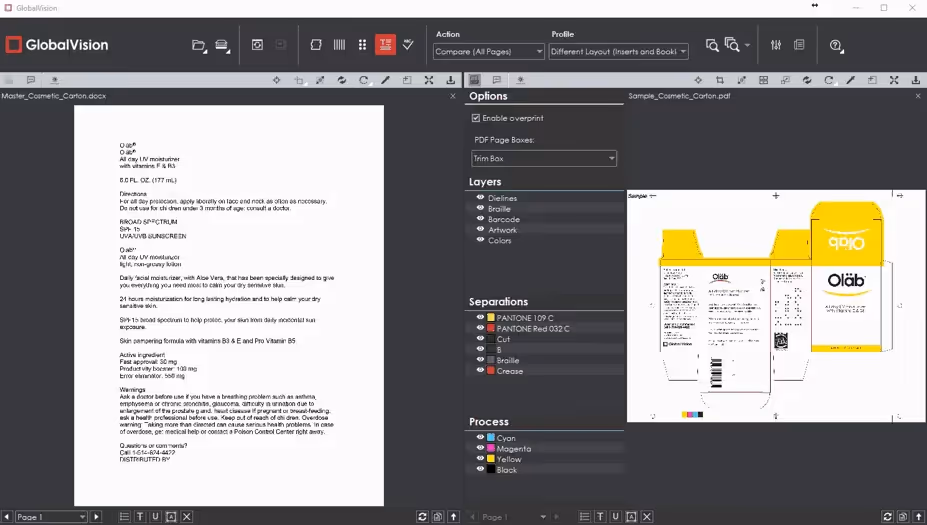Expand the dropdown arrow beside inspection magnifier

(x=747, y=46)
